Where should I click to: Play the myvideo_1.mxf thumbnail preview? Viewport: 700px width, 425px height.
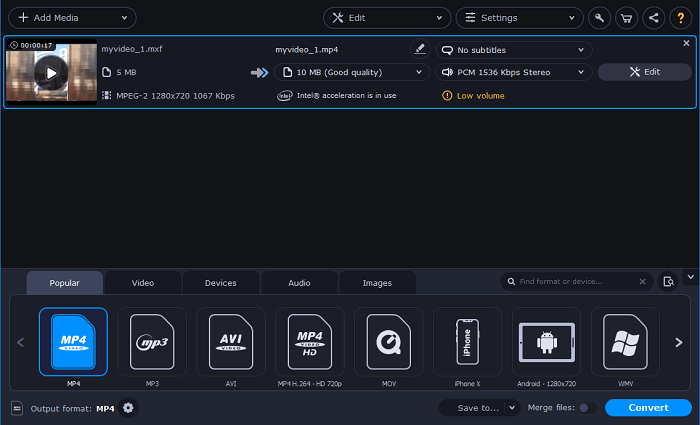tap(51, 72)
